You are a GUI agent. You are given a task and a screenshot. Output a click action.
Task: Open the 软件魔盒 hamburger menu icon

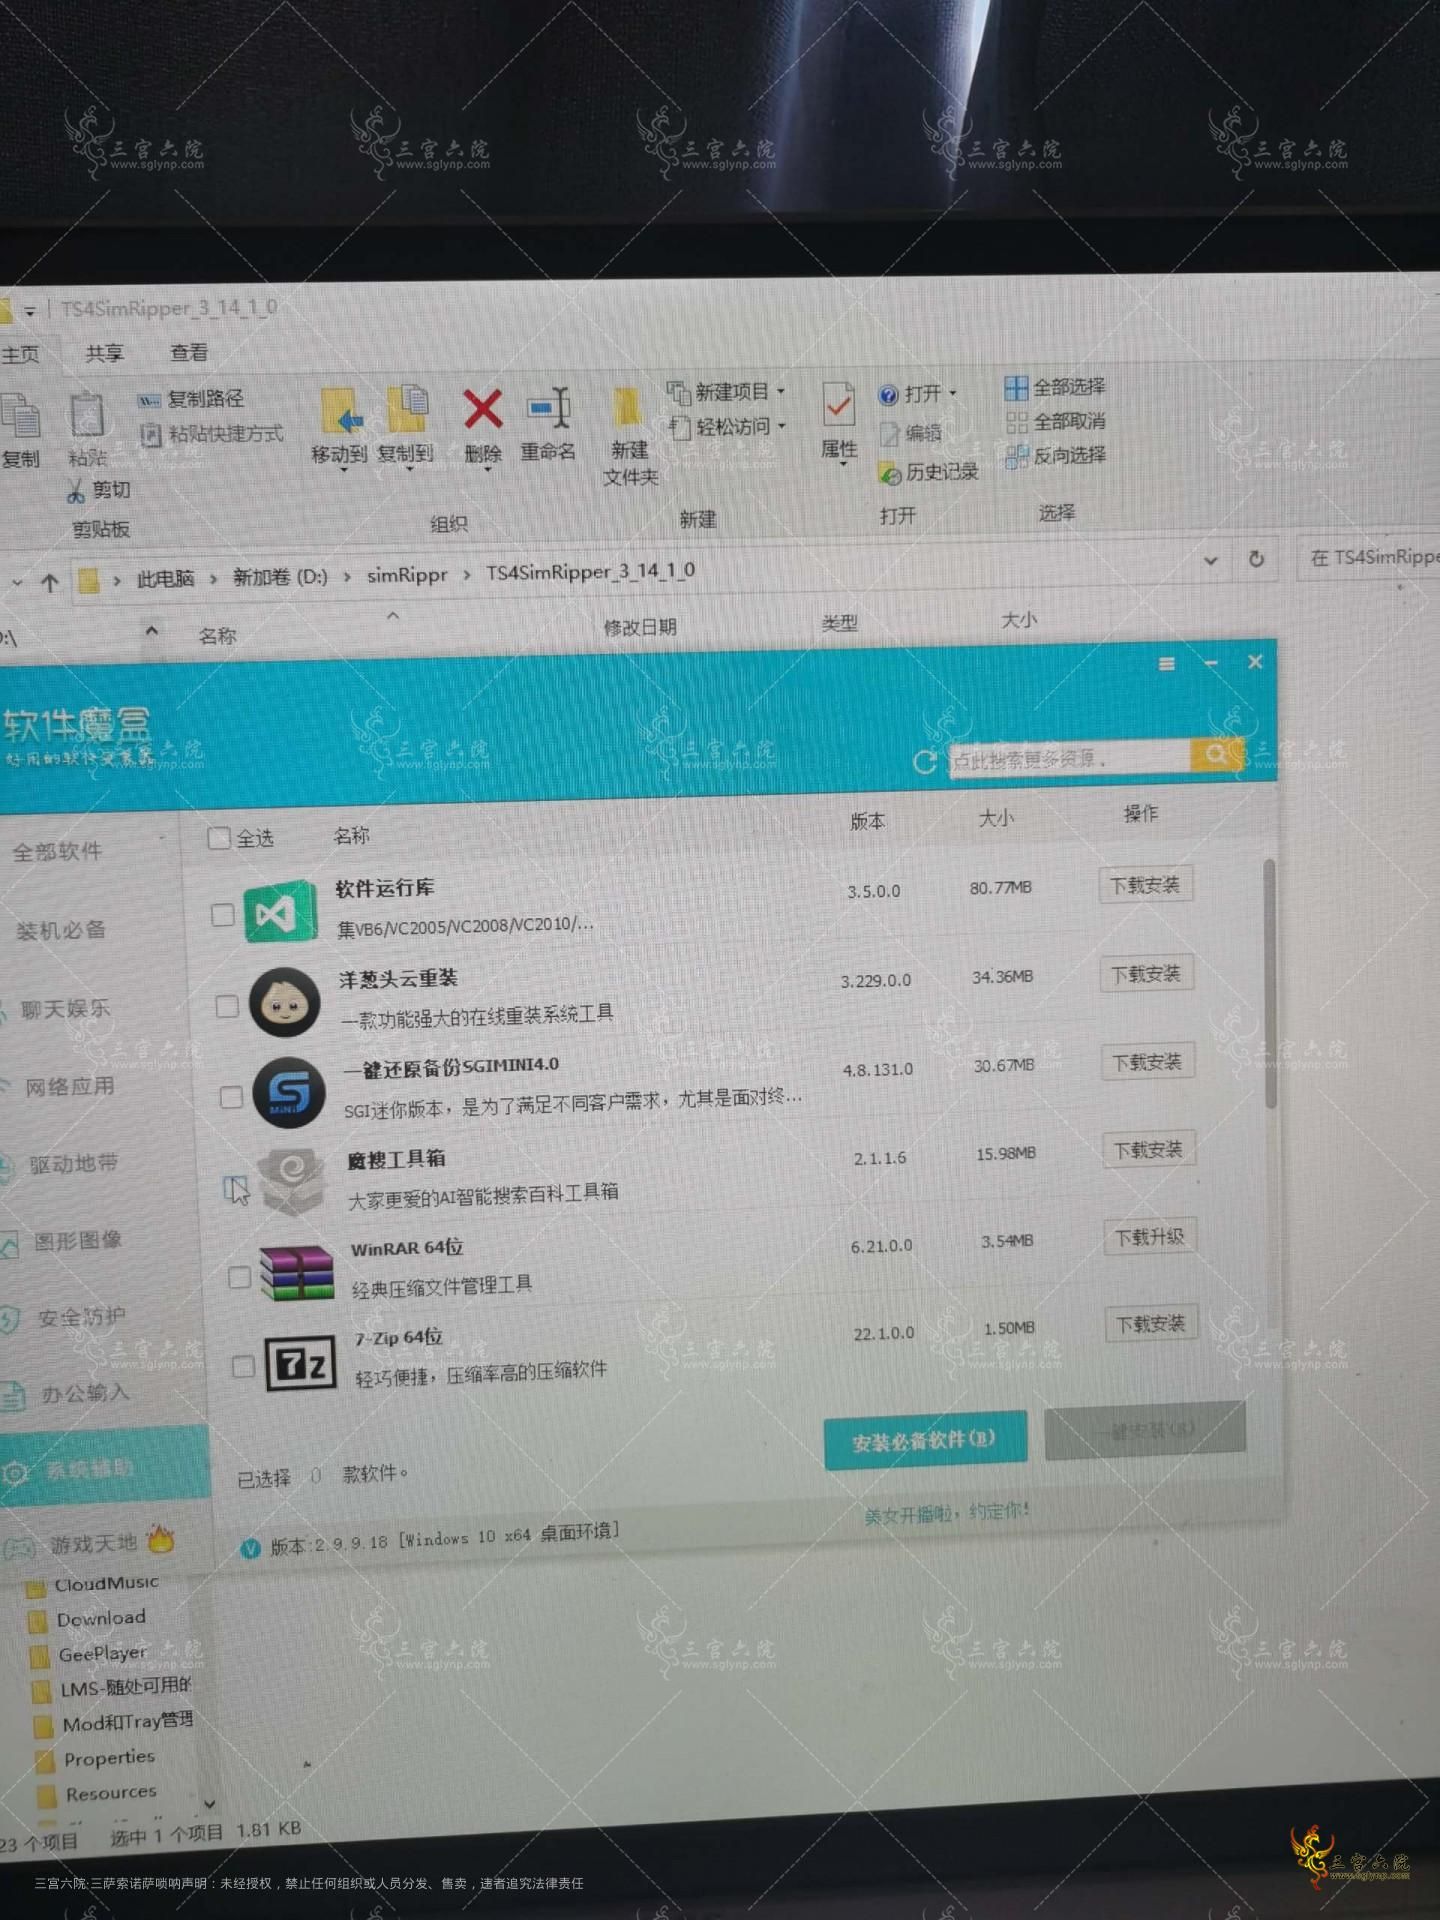point(1166,664)
